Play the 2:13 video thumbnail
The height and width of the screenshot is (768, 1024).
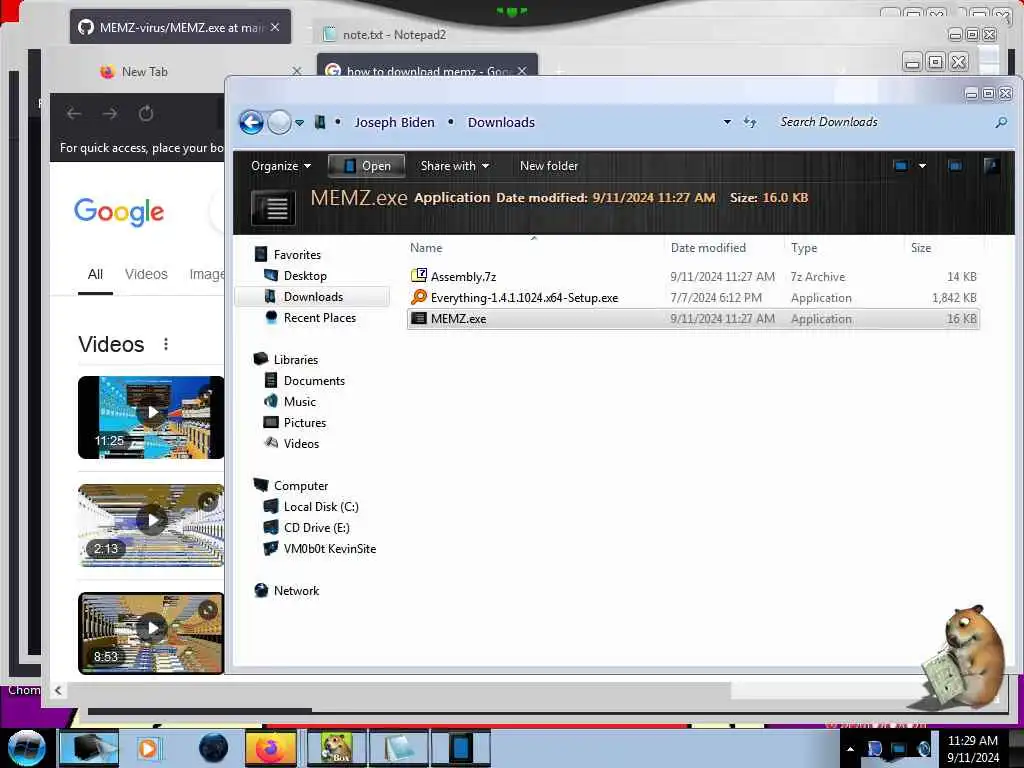151,524
